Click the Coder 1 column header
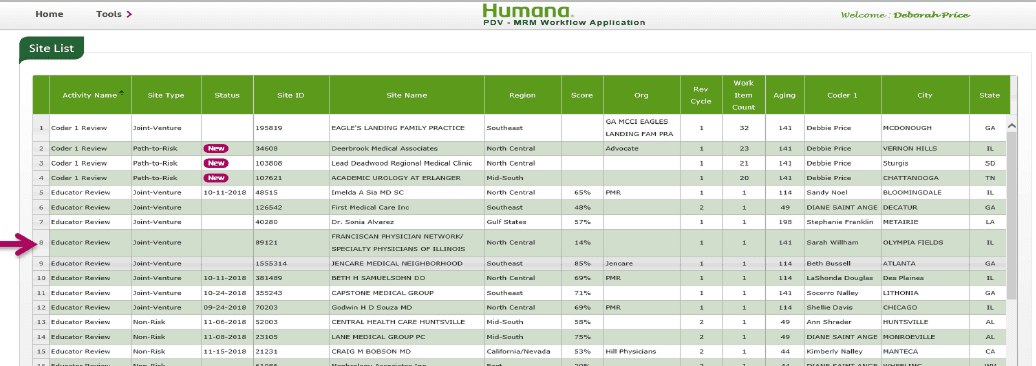1036x366 pixels. [x=842, y=95]
